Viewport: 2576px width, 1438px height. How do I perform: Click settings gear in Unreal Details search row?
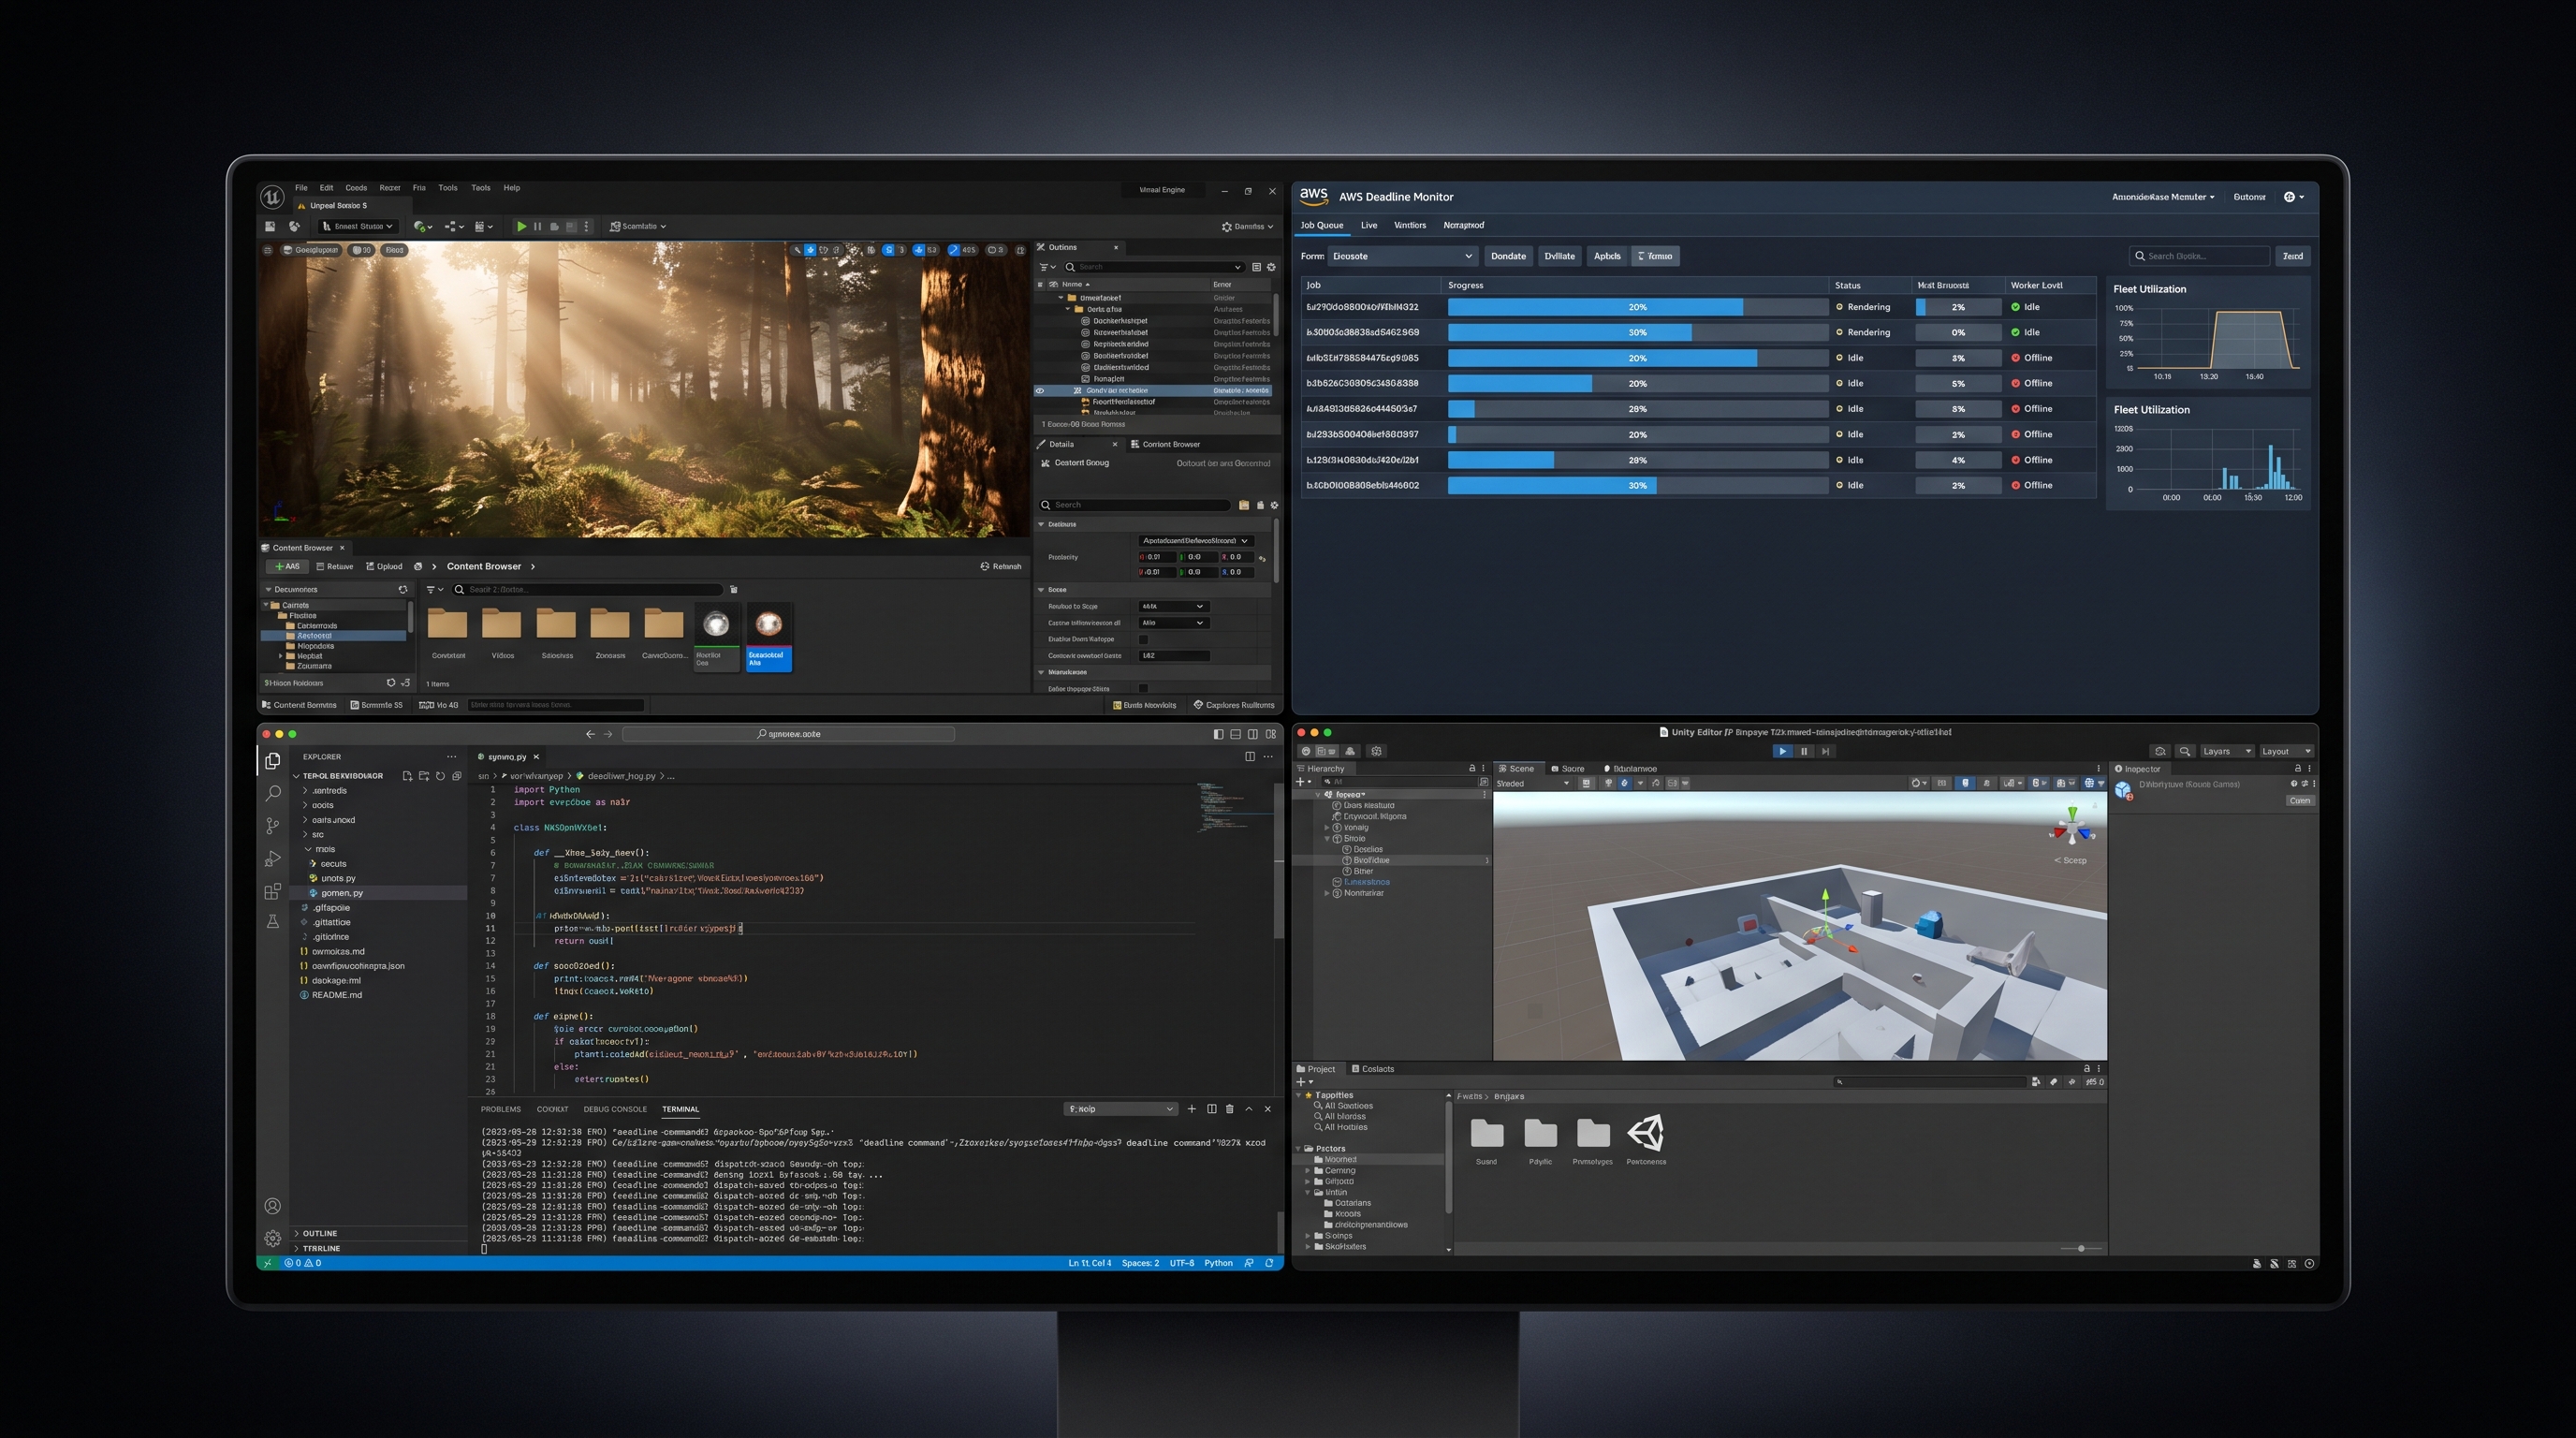tap(1274, 505)
